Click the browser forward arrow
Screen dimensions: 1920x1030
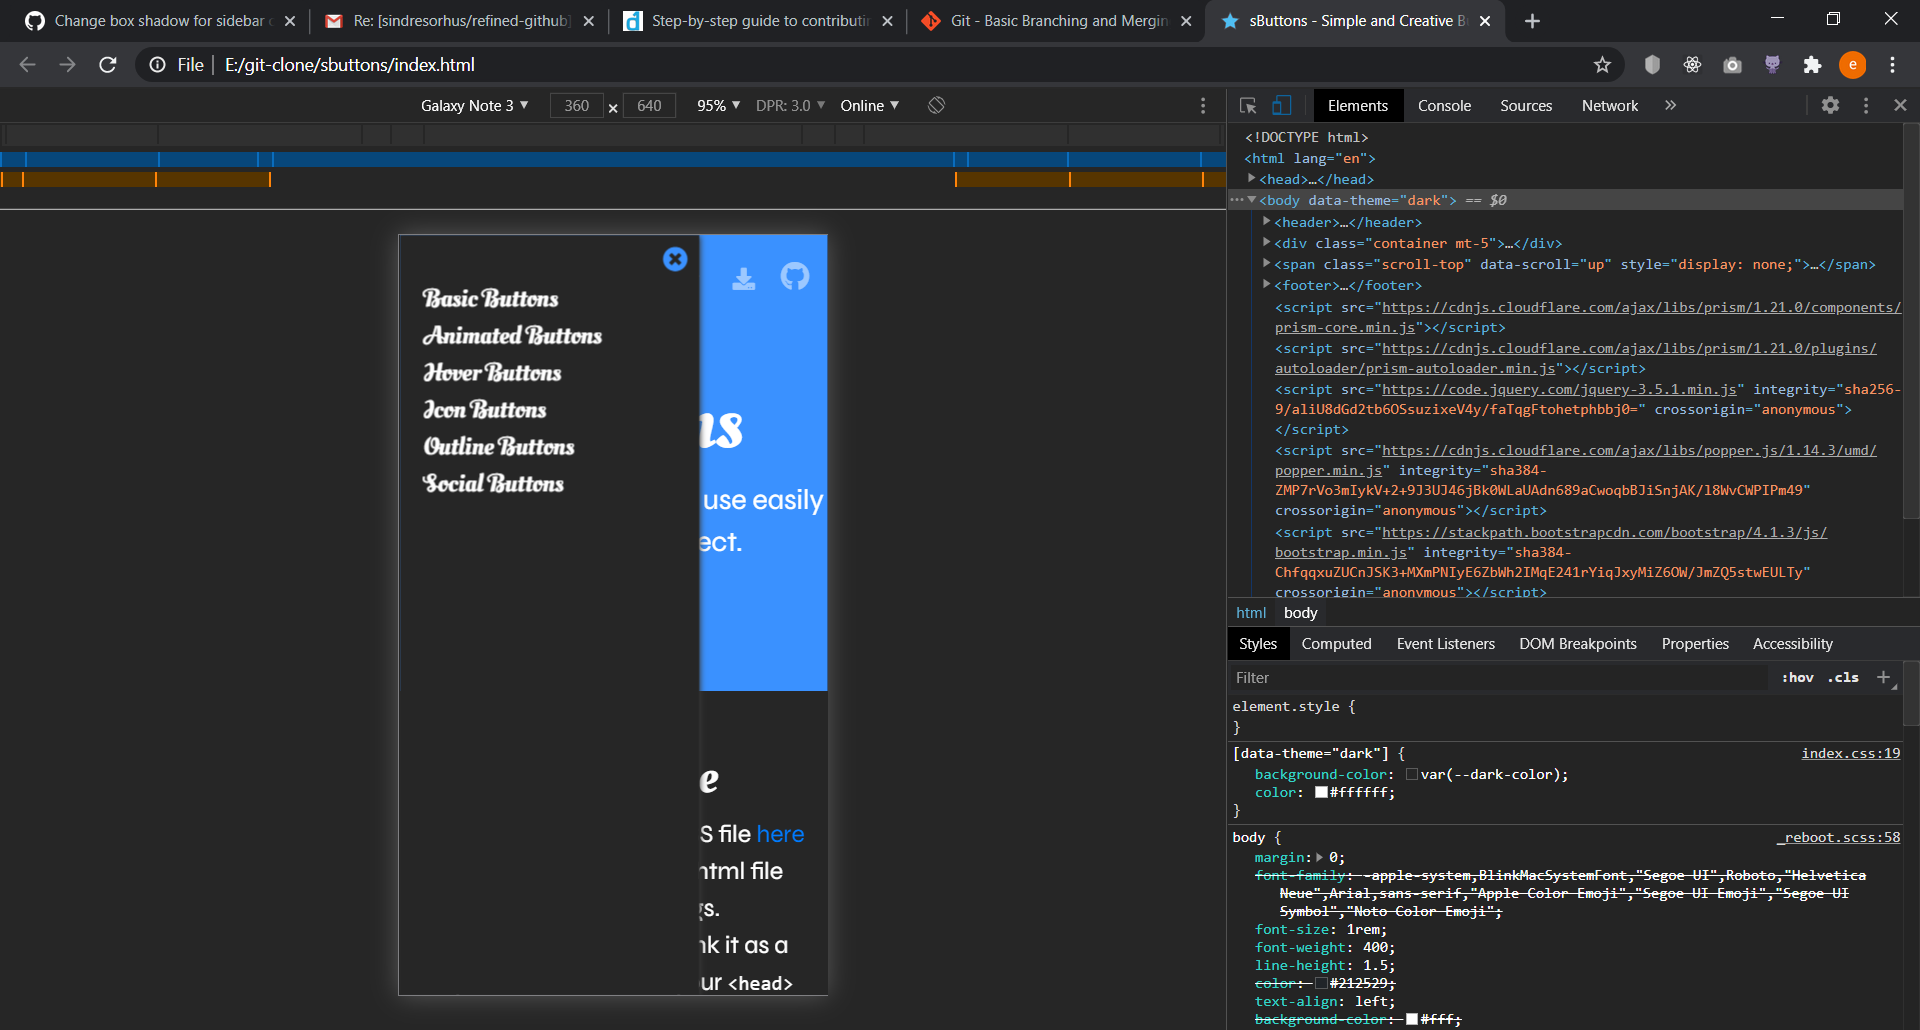pos(67,65)
